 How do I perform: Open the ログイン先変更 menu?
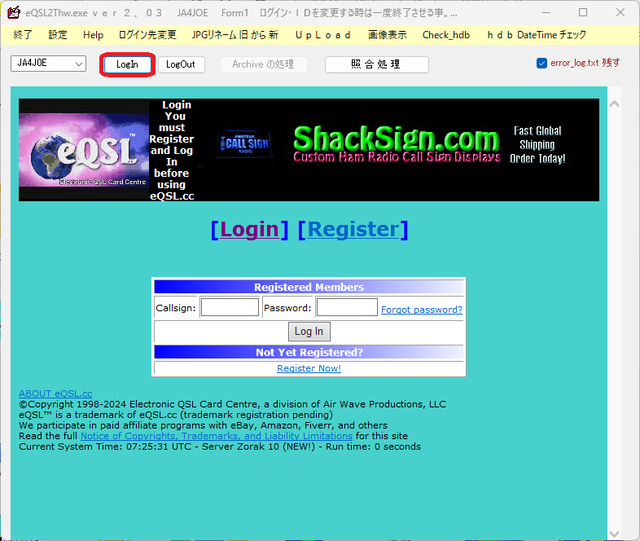click(147, 35)
